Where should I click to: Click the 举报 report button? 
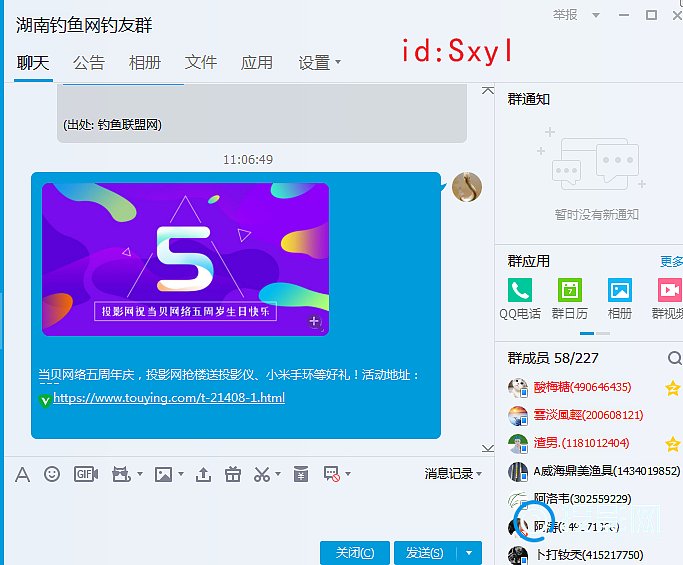point(565,15)
